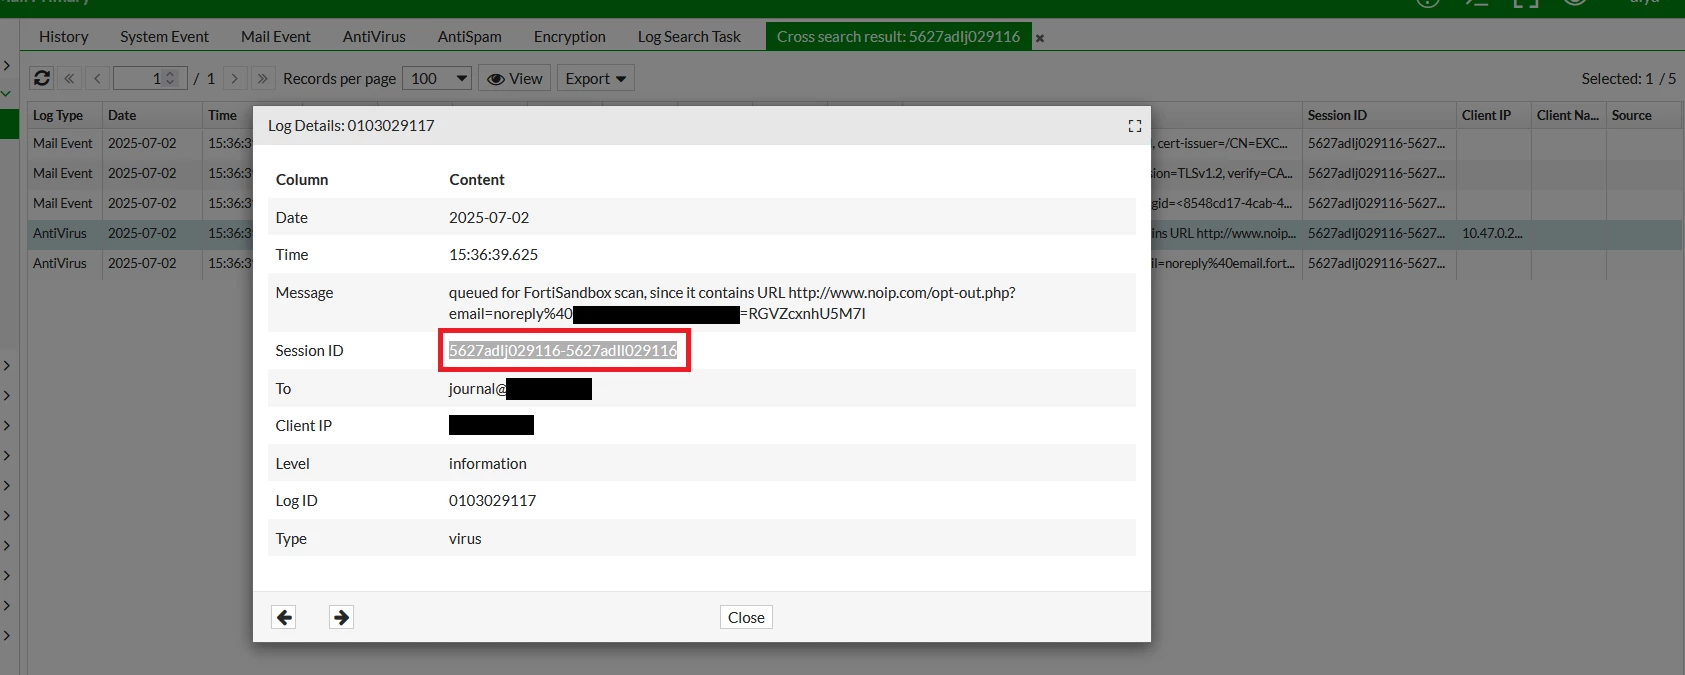This screenshot has width=1685, height=675.
Task: Click the Type value virus
Action: click(x=465, y=538)
